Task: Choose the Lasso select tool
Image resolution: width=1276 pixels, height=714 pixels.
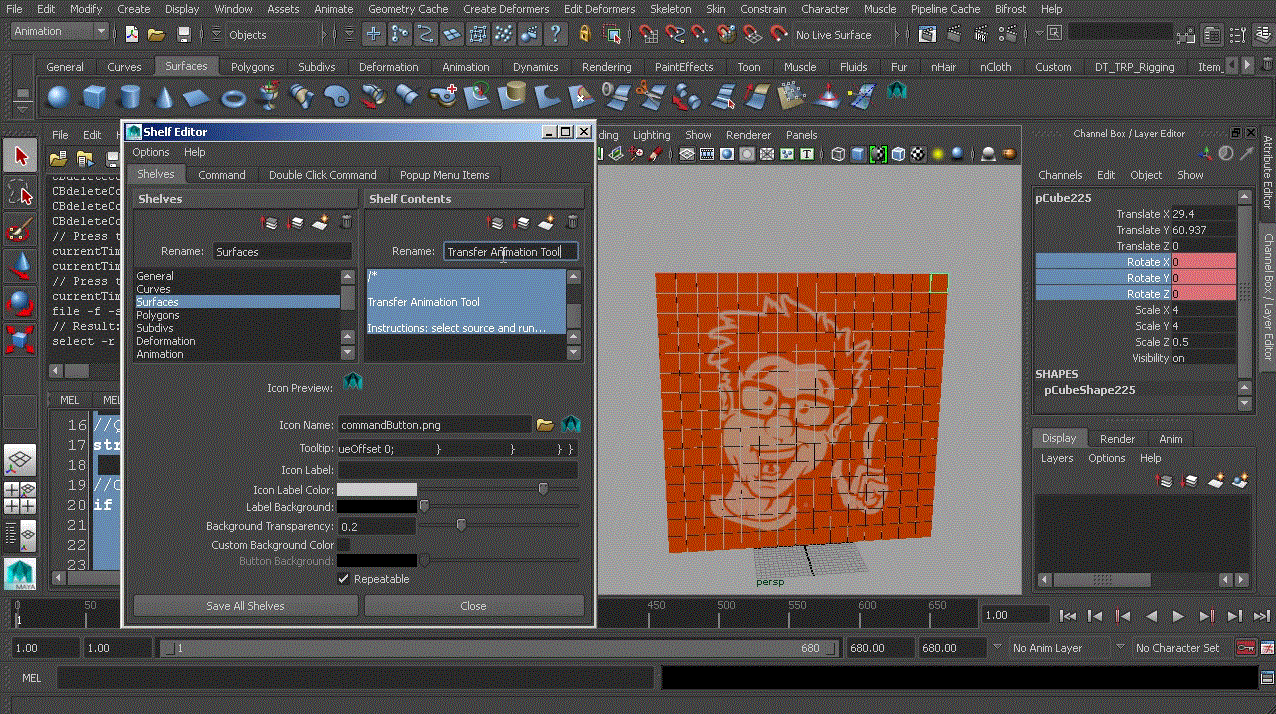Action: 21,192
